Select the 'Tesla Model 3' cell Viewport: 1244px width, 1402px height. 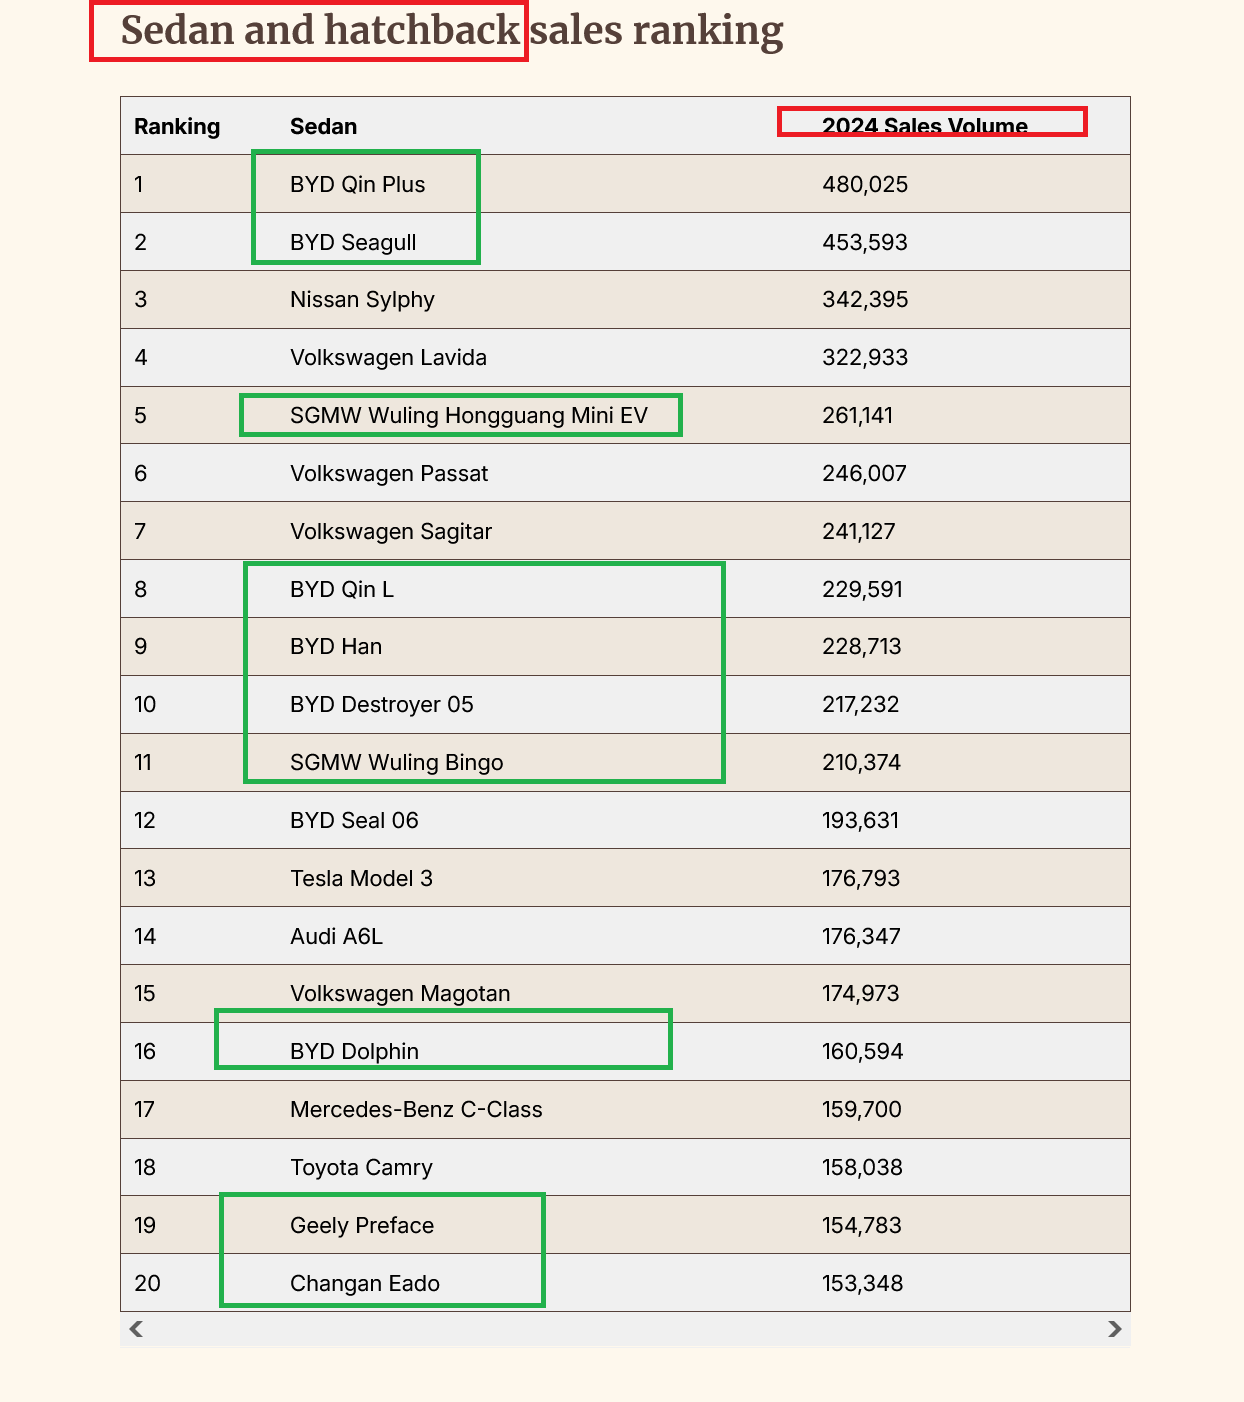point(361,879)
